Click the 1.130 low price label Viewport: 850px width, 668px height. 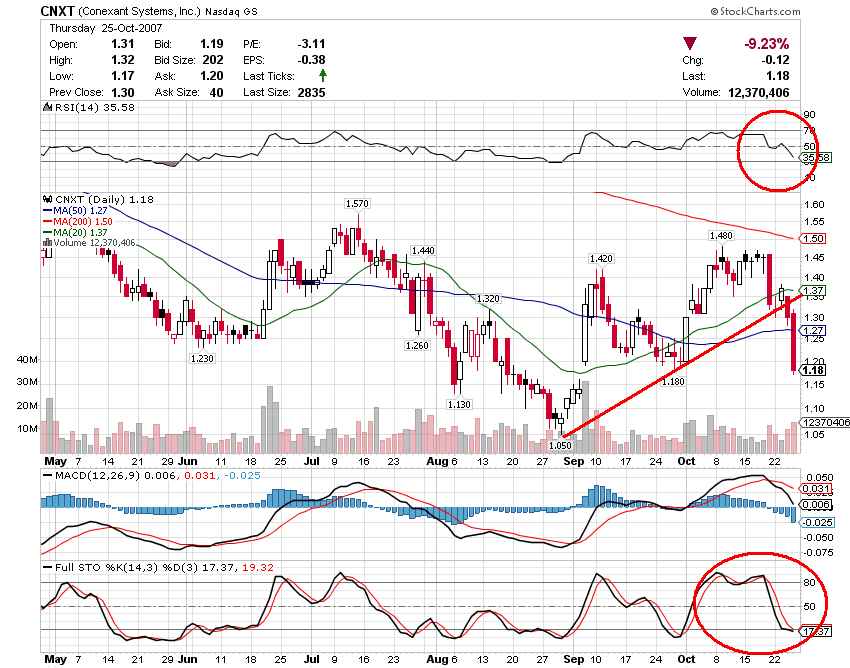pos(459,404)
